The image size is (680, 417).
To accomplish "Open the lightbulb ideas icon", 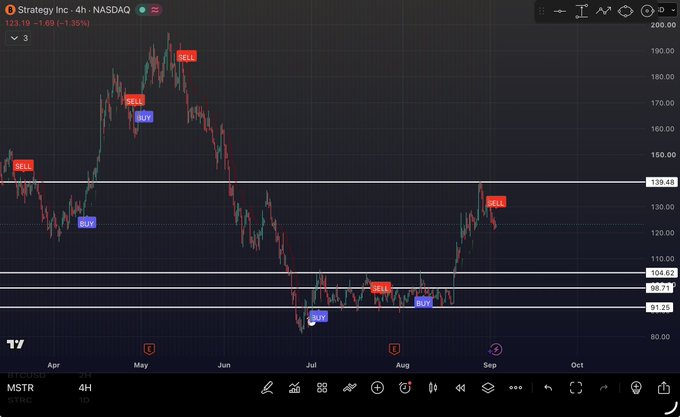I will (x=636, y=388).
